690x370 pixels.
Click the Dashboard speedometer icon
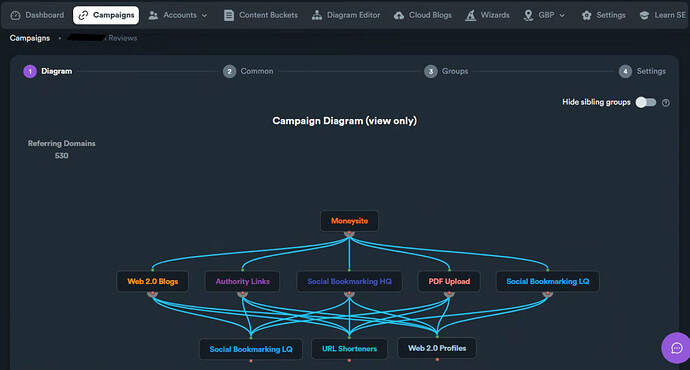point(15,15)
